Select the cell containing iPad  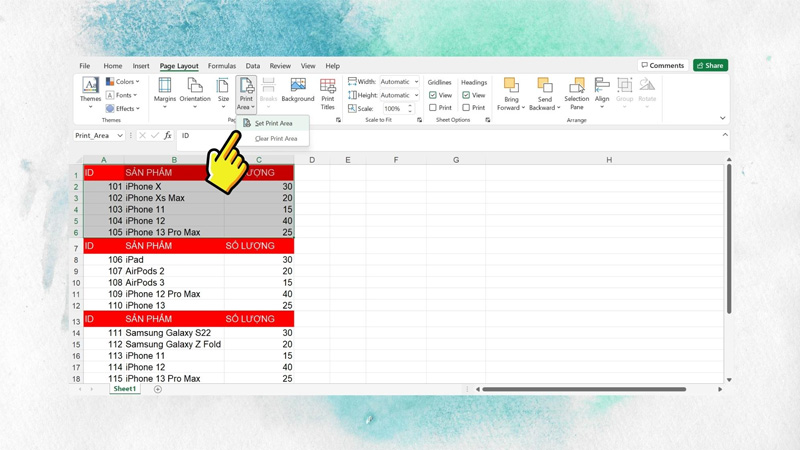point(174,260)
